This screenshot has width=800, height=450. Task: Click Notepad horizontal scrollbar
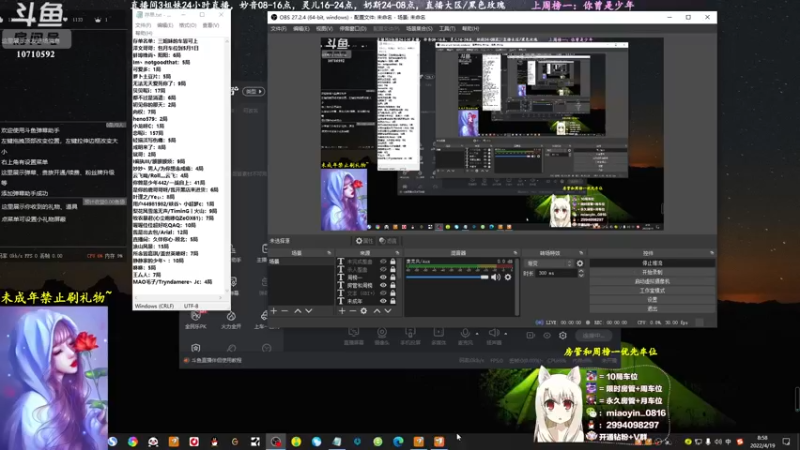[x=177, y=297]
